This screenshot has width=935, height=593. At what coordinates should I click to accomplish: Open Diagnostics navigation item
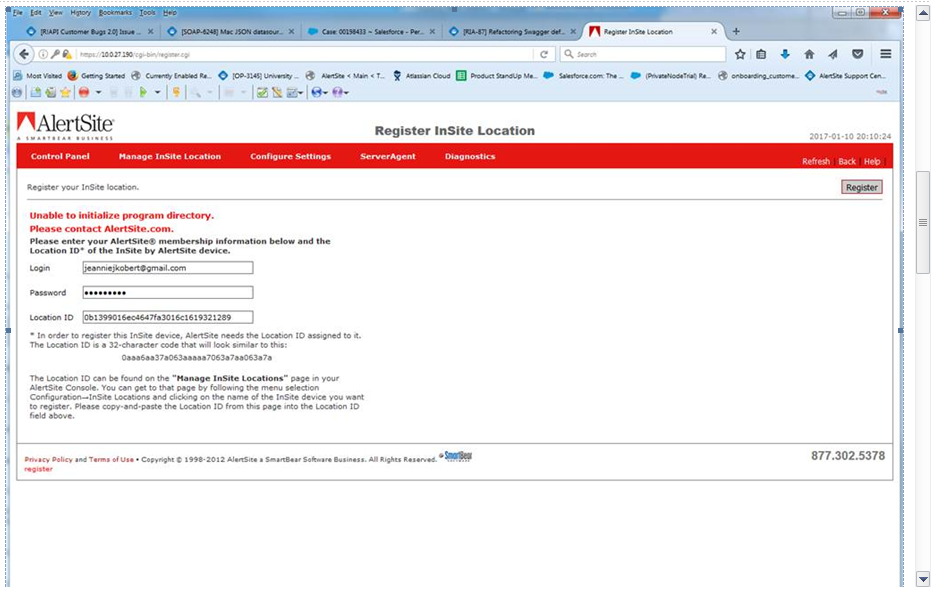tap(470, 156)
